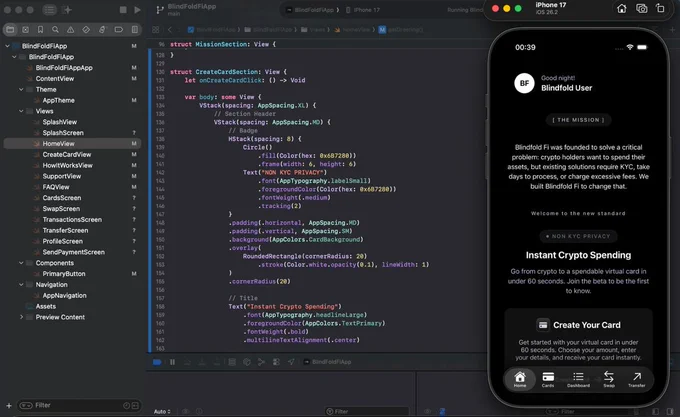The width and height of the screenshot is (680, 417).
Task: Open the Issue navigator warning icon
Action: [70, 29]
